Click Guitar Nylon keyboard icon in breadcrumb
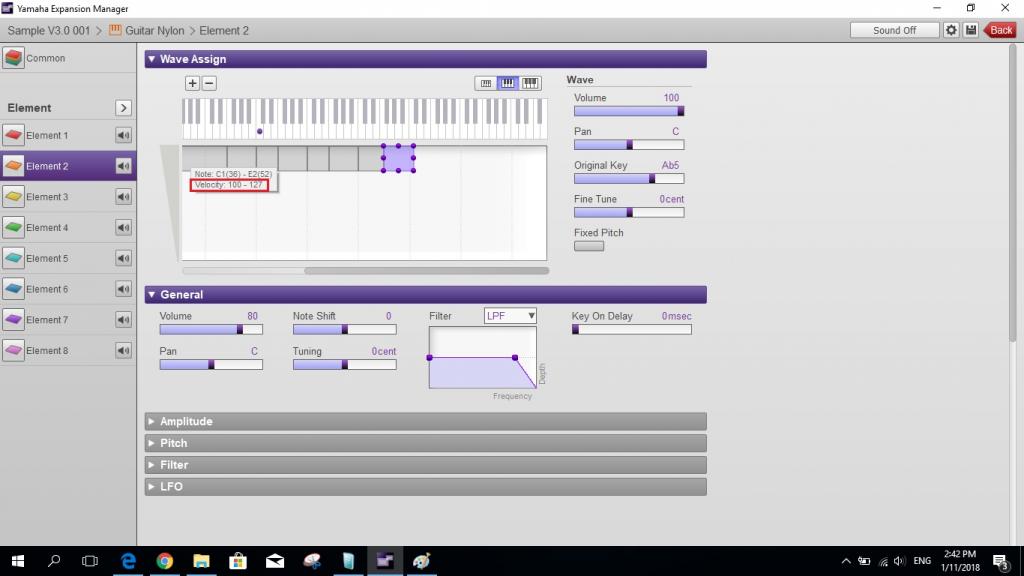This screenshot has height=576, width=1024. 115,30
